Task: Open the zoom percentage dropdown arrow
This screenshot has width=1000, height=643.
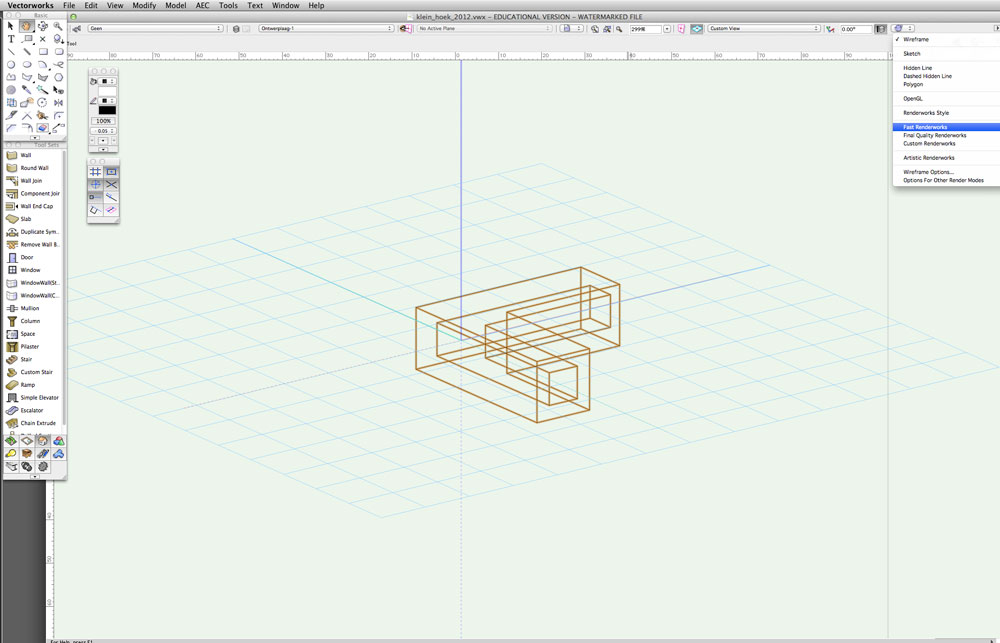Action: pyautogui.click(x=667, y=29)
